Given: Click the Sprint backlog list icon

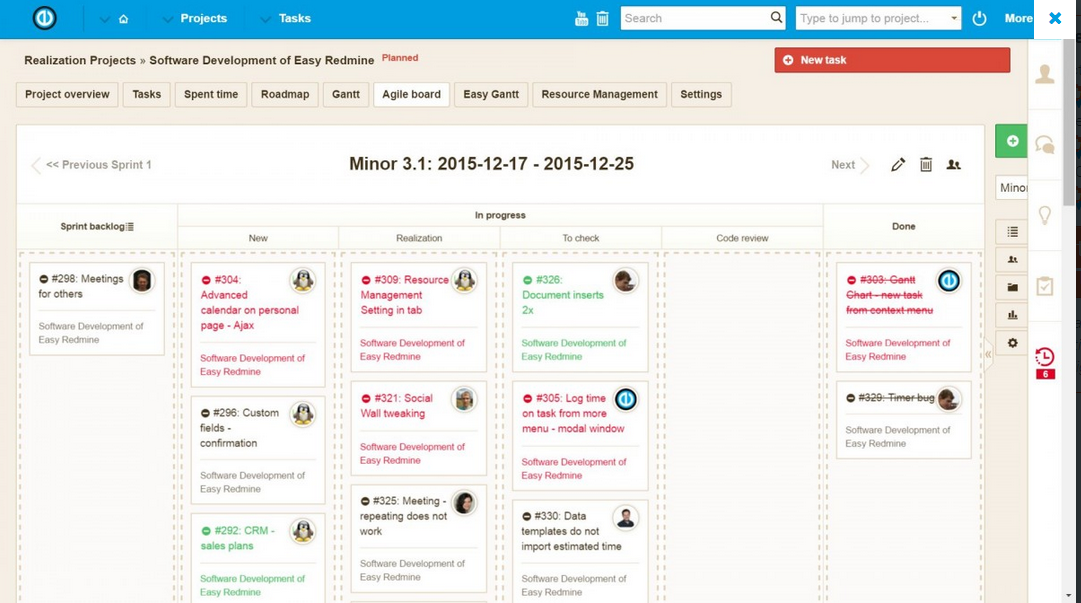Looking at the screenshot, I should [x=130, y=227].
